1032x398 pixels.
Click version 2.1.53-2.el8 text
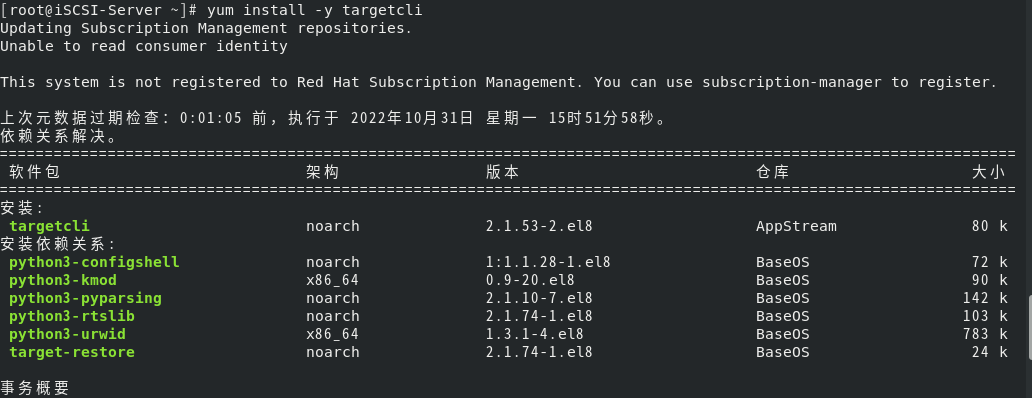coord(539,226)
